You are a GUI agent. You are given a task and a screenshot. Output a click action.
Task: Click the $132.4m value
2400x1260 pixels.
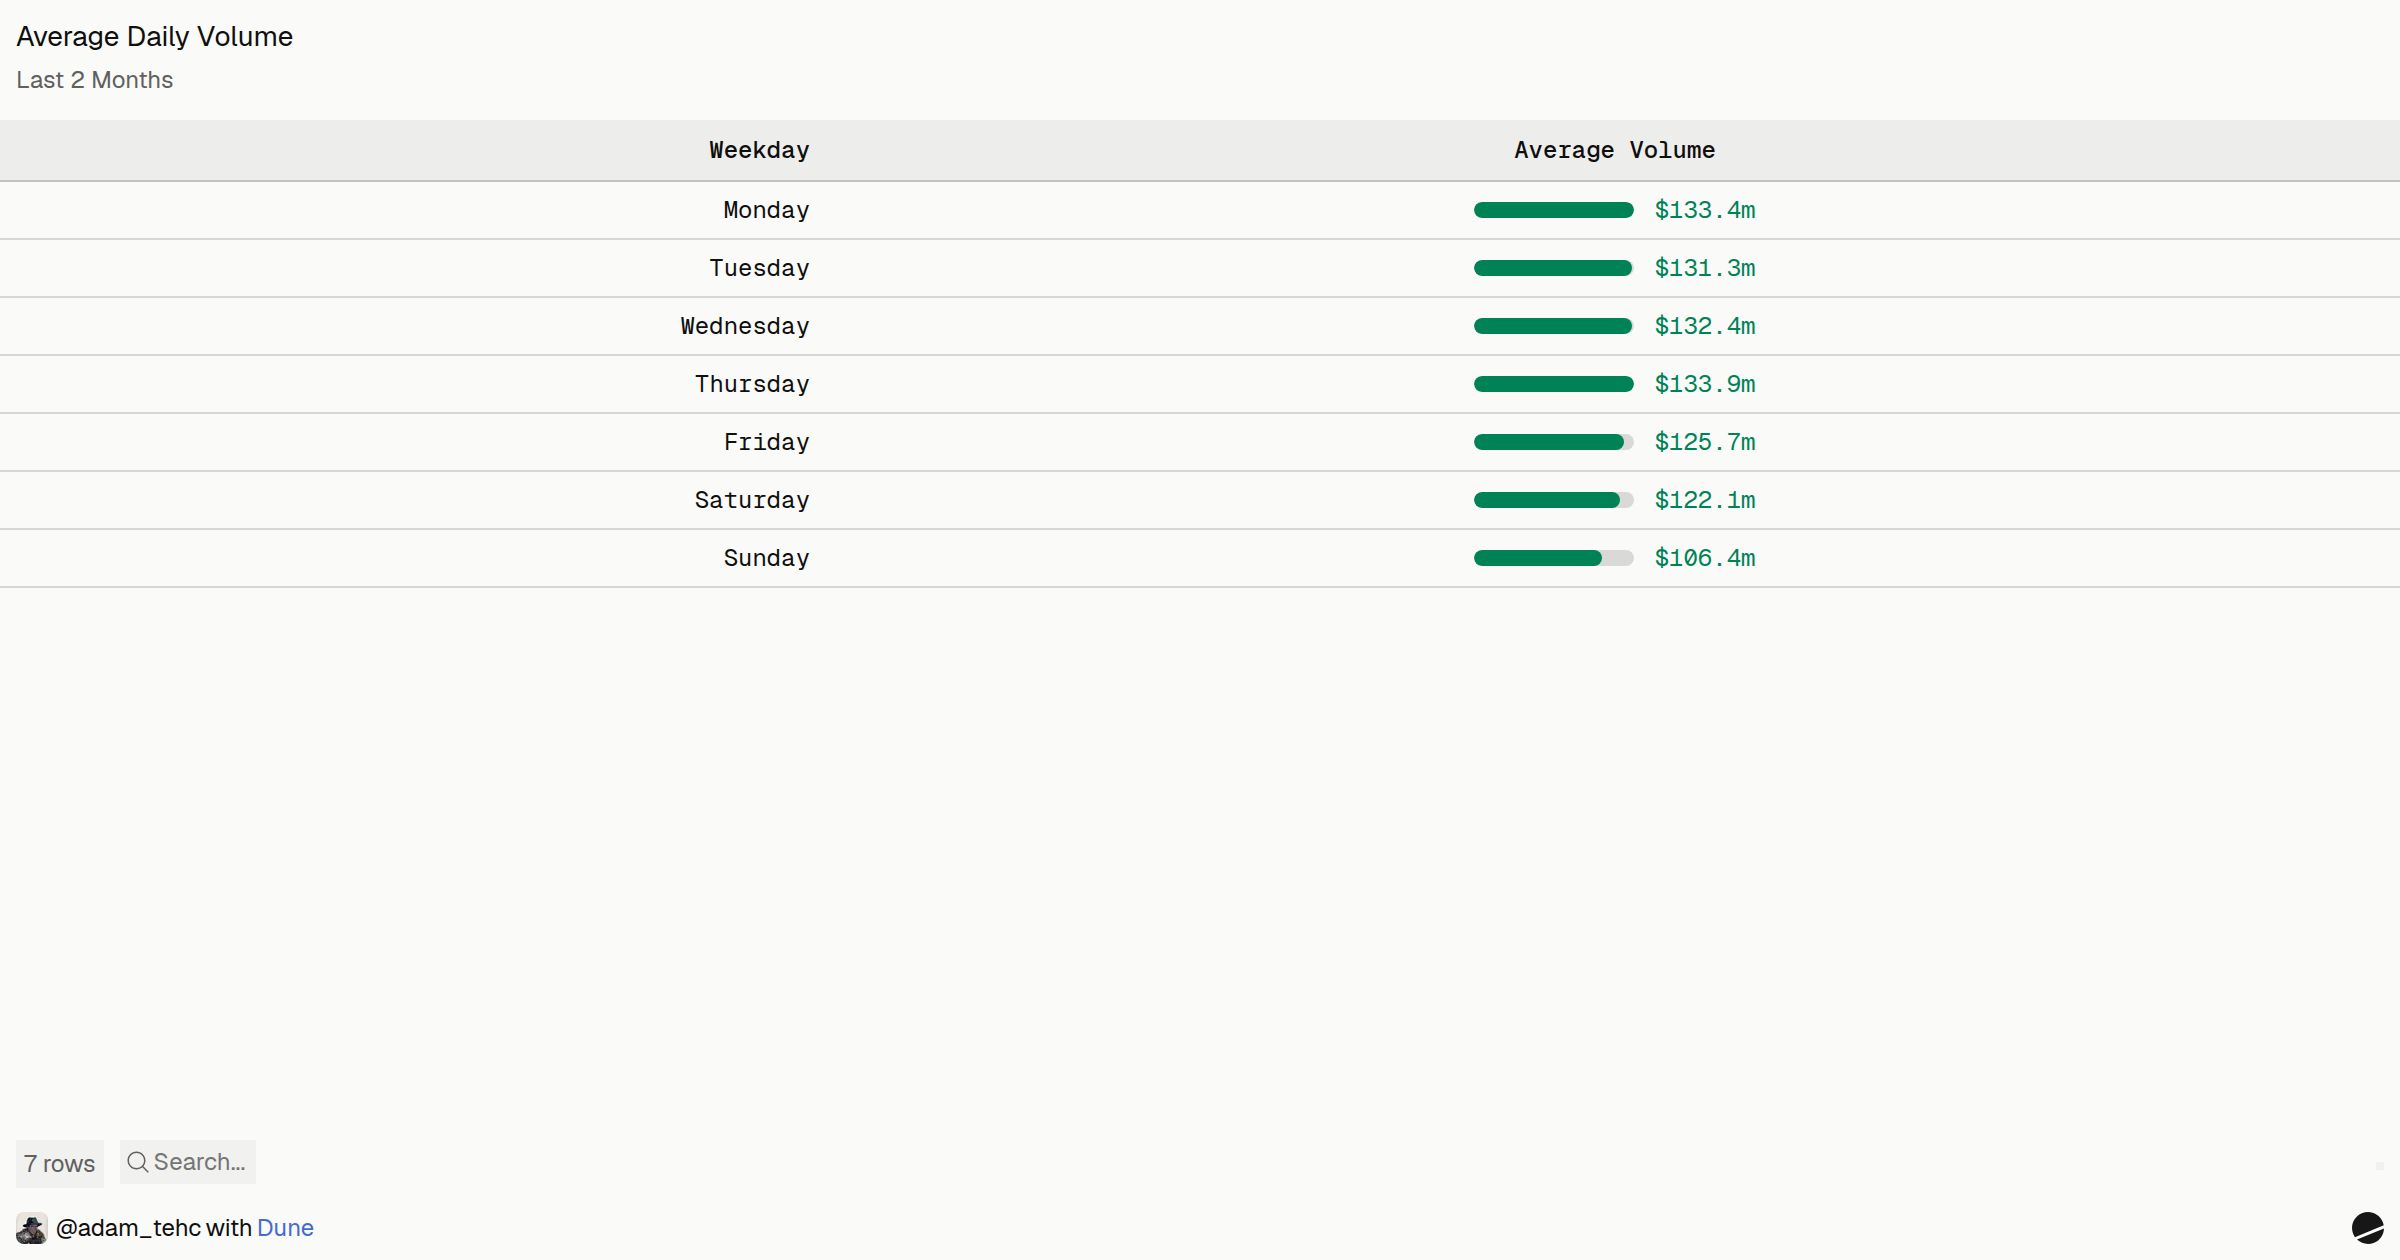click(x=1705, y=326)
